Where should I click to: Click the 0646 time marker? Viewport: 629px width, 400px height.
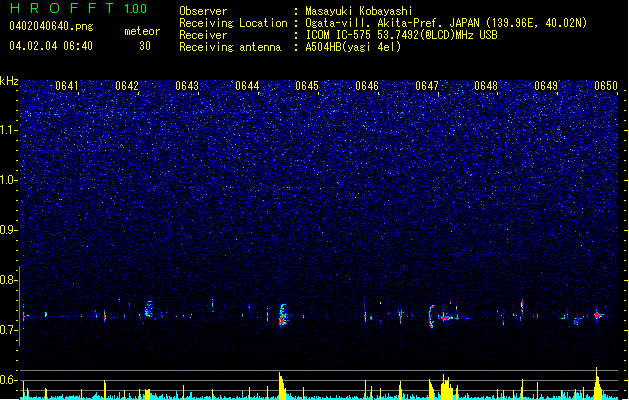tap(367, 86)
